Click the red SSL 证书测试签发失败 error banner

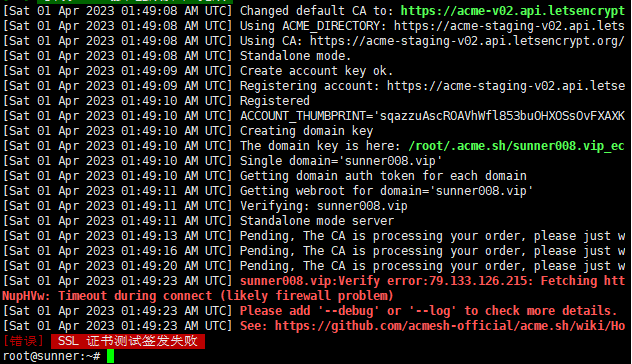click(x=128, y=341)
